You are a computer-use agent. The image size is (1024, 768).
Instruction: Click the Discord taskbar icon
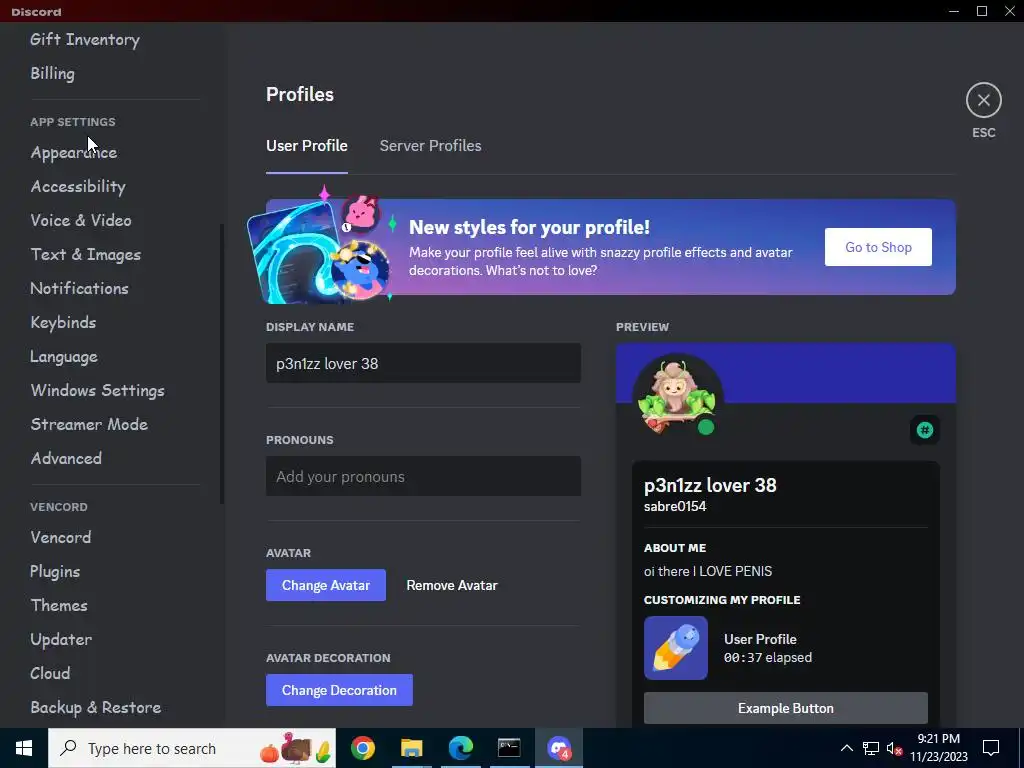tap(559, 748)
